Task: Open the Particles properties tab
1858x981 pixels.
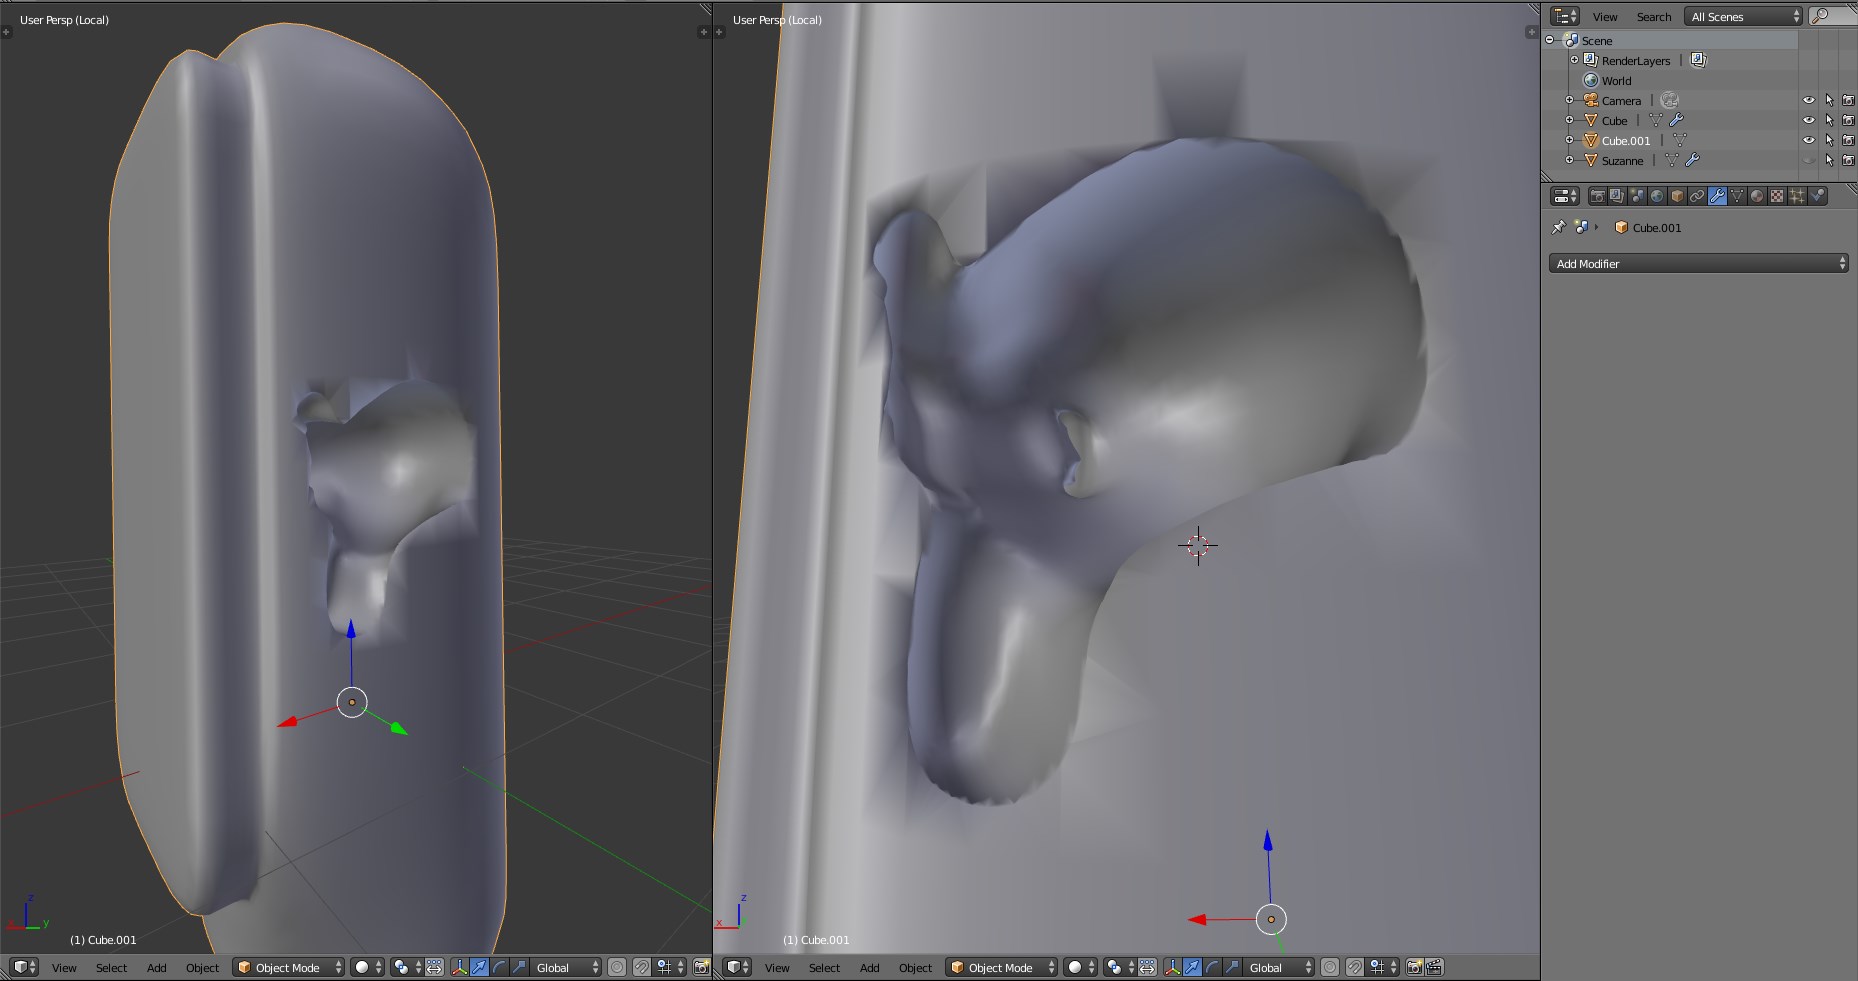Action: tap(1797, 196)
